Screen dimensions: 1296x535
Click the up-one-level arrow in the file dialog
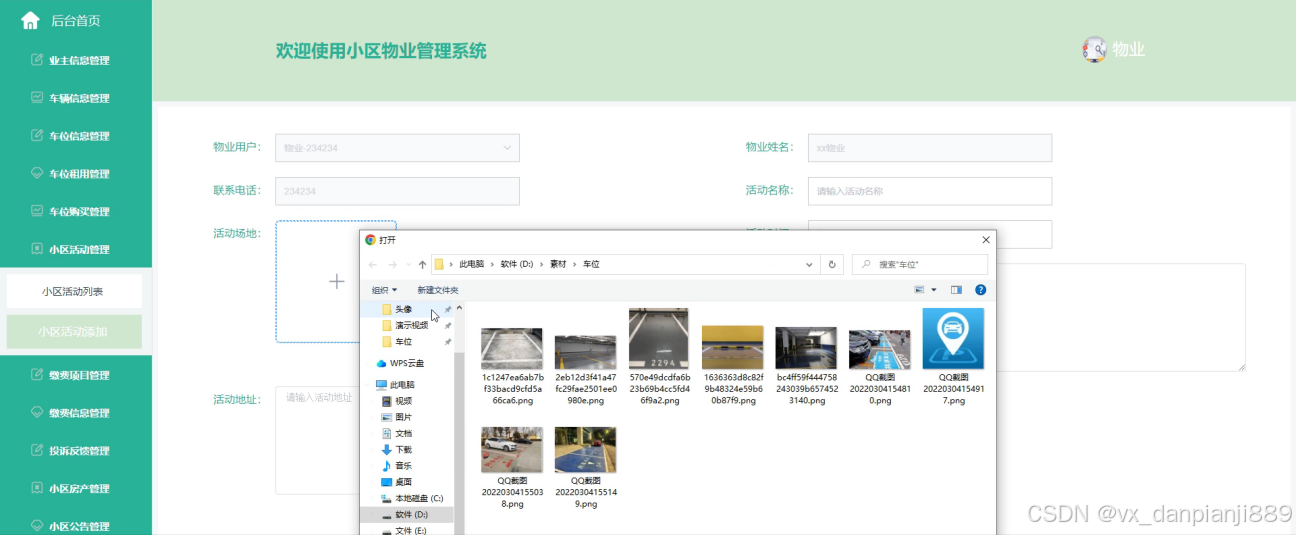422,264
